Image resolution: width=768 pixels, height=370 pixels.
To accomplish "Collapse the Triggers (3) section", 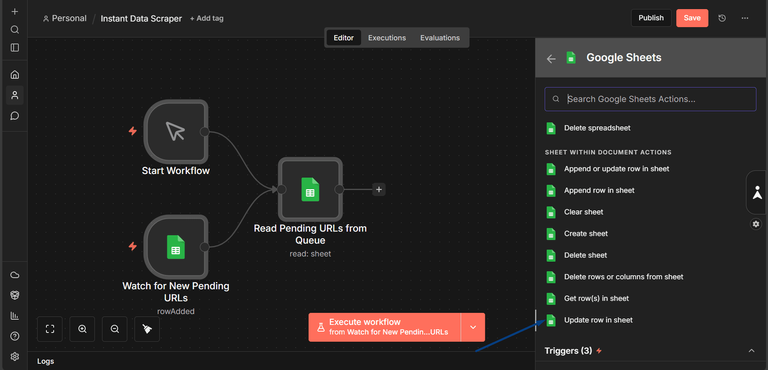I will pyautogui.click(x=751, y=351).
